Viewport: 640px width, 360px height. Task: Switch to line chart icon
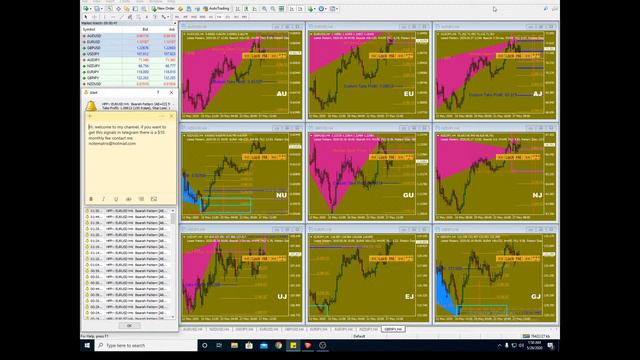pos(254,9)
